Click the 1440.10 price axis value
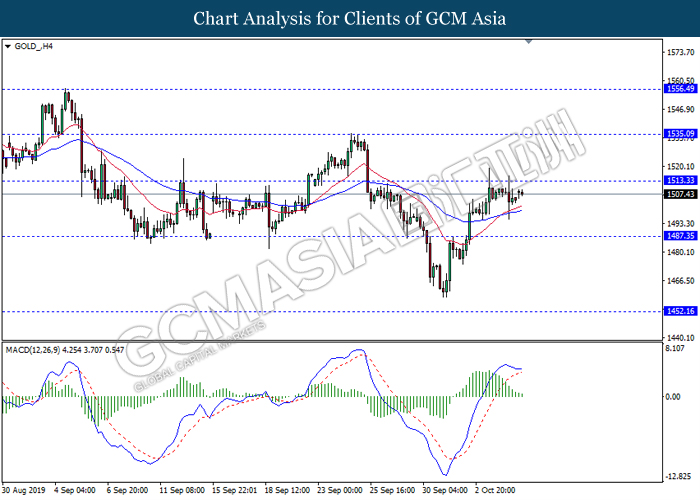Viewport: 700px width, 500px height. point(680,338)
